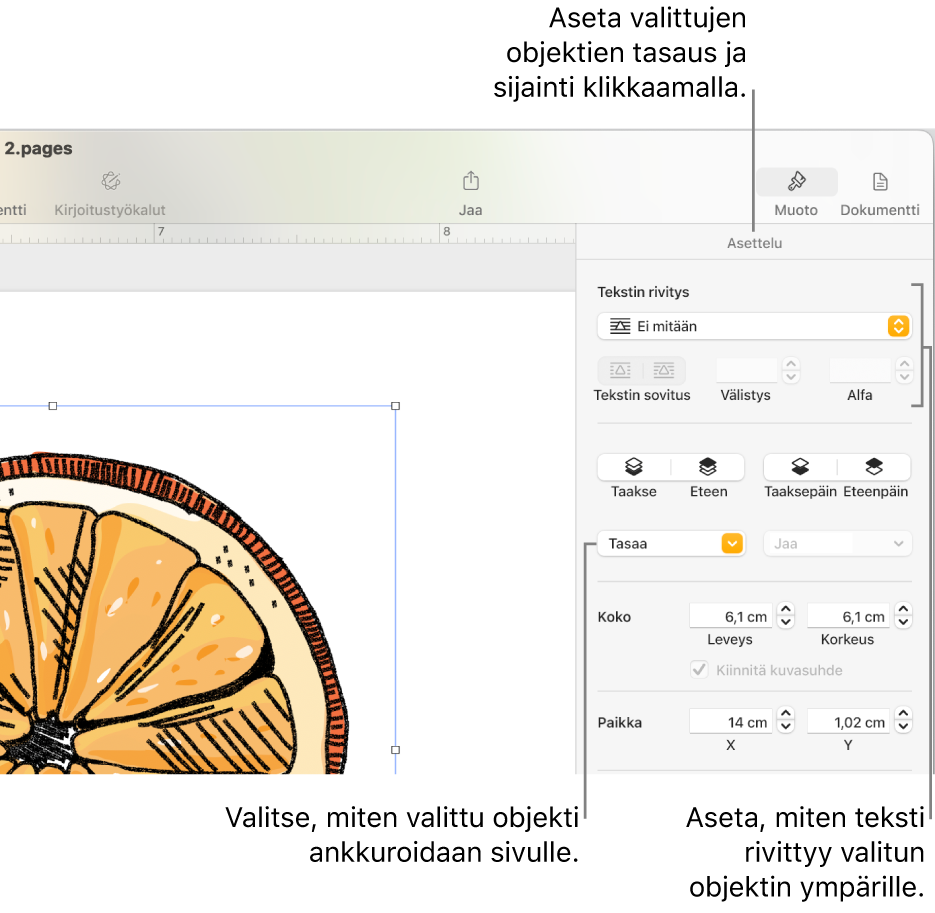Click the top-right selection handle of image
This screenshot has height=913, width=935.
coord(395,406)
